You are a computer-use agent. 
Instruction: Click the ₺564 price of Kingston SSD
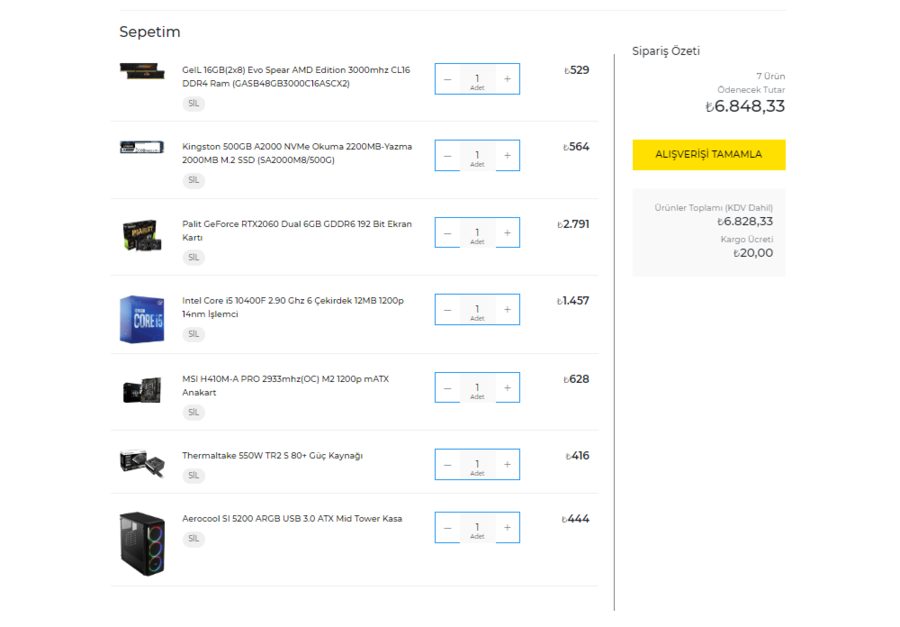[x=576, y=147]
